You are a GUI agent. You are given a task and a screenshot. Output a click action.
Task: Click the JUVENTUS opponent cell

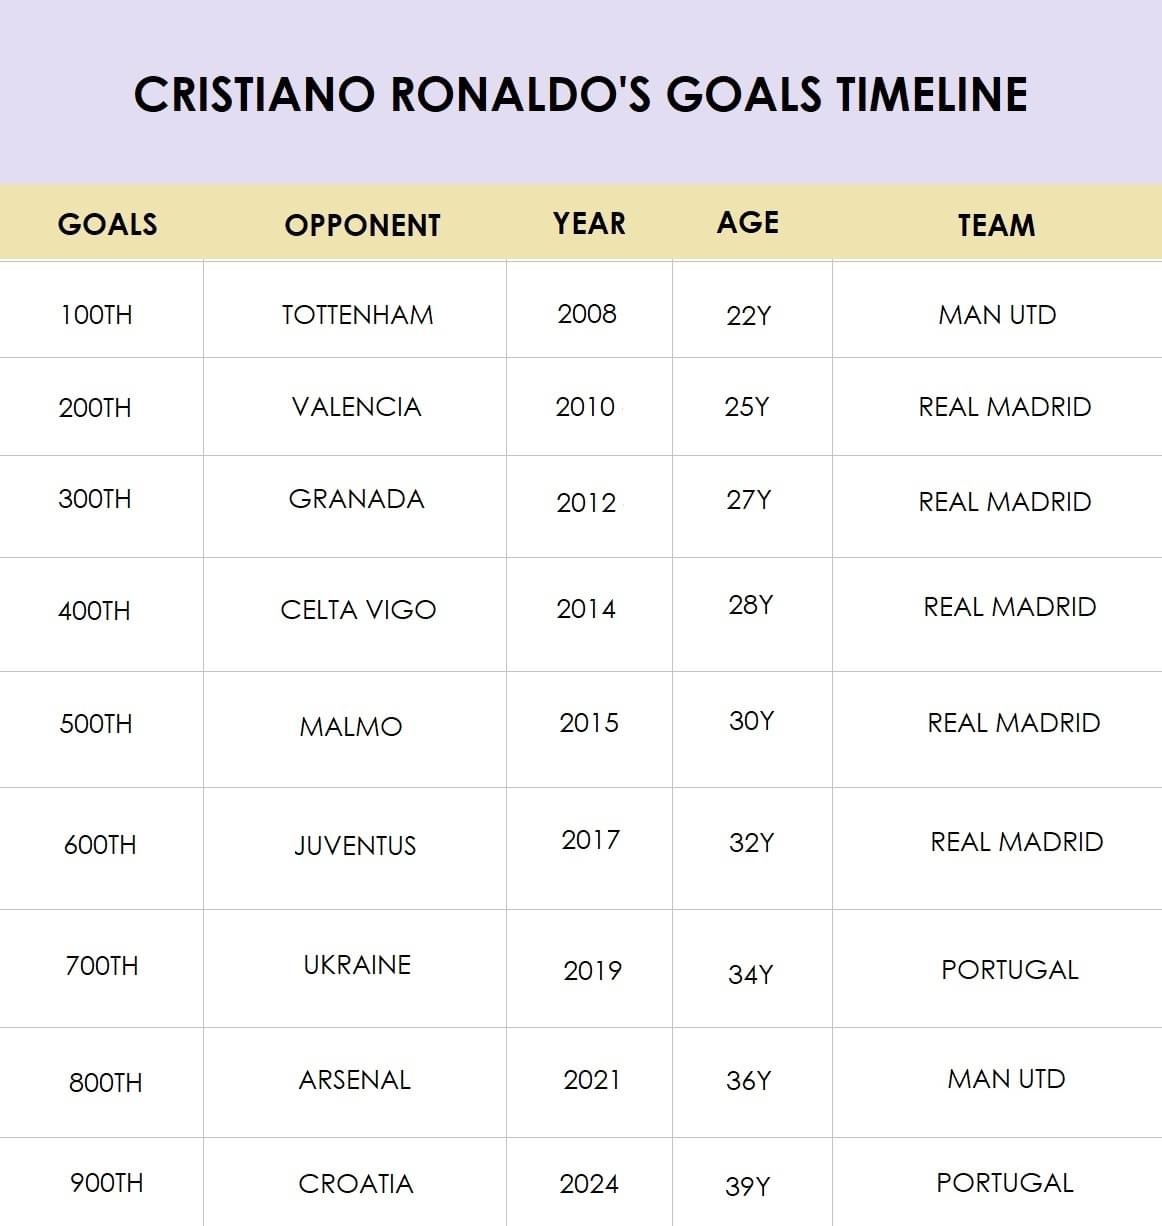click(355, 846)
